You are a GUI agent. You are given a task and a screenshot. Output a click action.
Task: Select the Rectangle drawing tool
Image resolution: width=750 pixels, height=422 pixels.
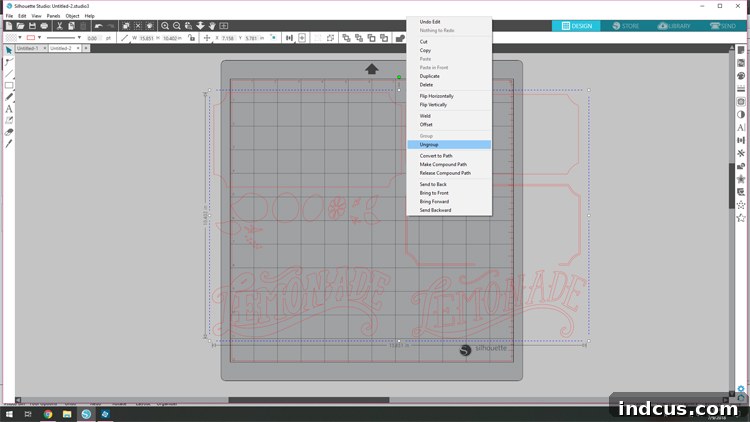[x=9, y=85]
